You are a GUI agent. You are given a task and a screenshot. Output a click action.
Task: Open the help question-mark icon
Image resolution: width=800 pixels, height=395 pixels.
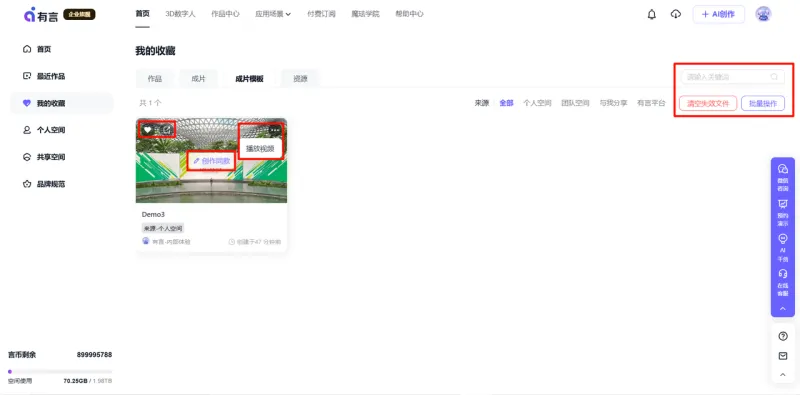(x=783, y=336)
